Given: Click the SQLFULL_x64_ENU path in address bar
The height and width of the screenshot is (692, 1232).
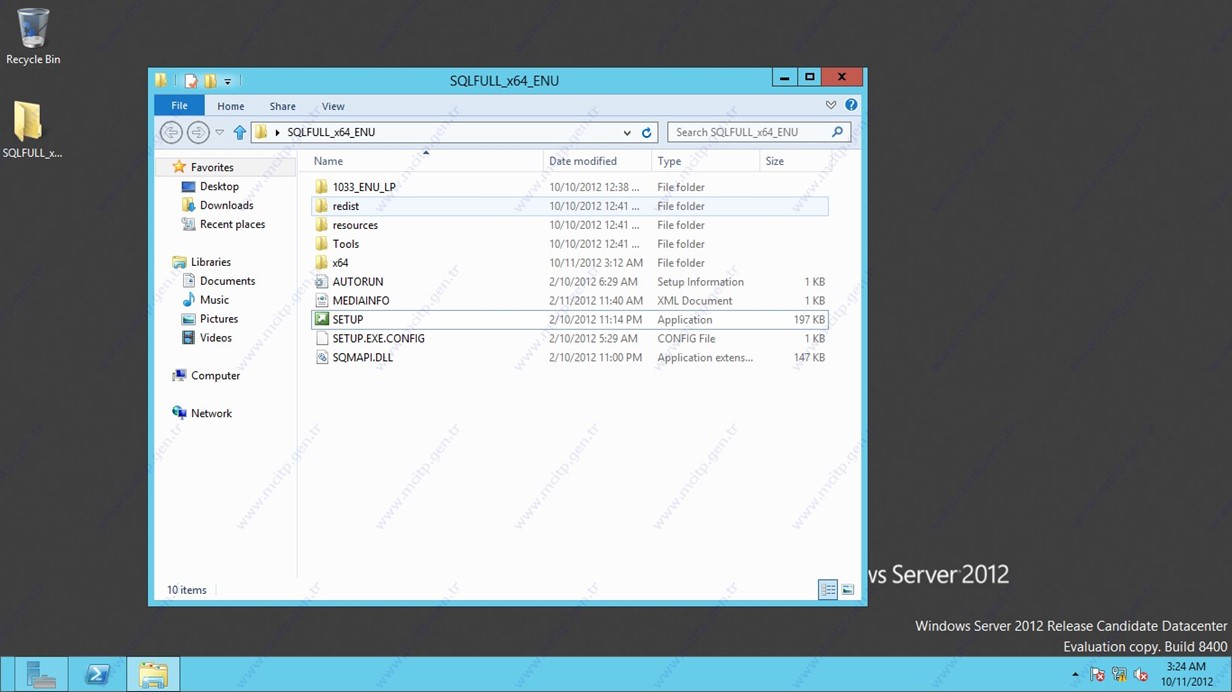Looking at the screenshot, I should coord(331,132).
